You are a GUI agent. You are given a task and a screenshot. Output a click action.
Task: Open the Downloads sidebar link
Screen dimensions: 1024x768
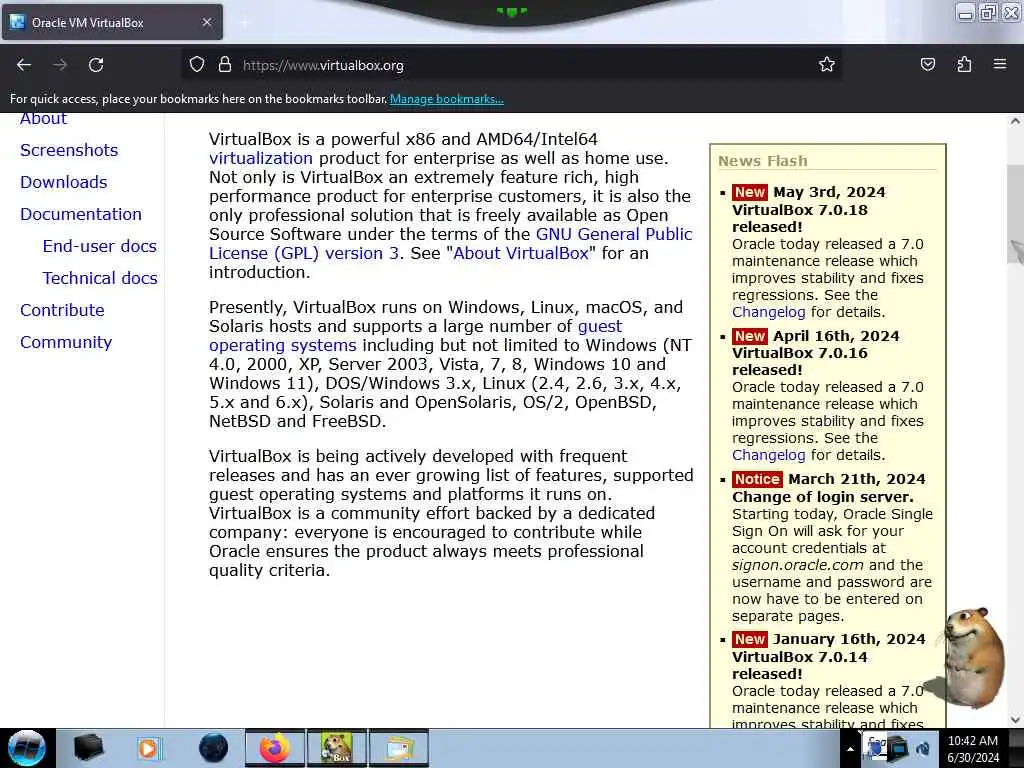point(63,182)
